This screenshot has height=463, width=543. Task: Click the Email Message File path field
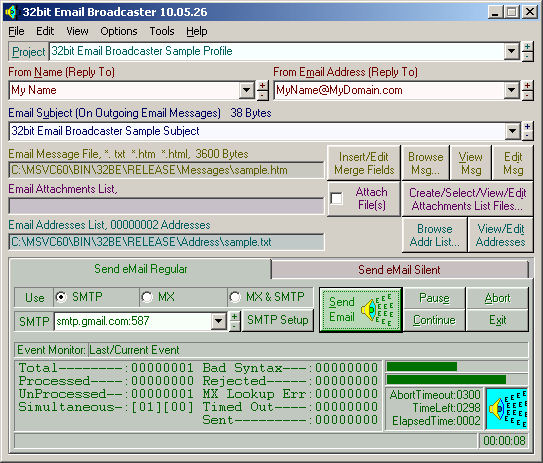[166, 170]
